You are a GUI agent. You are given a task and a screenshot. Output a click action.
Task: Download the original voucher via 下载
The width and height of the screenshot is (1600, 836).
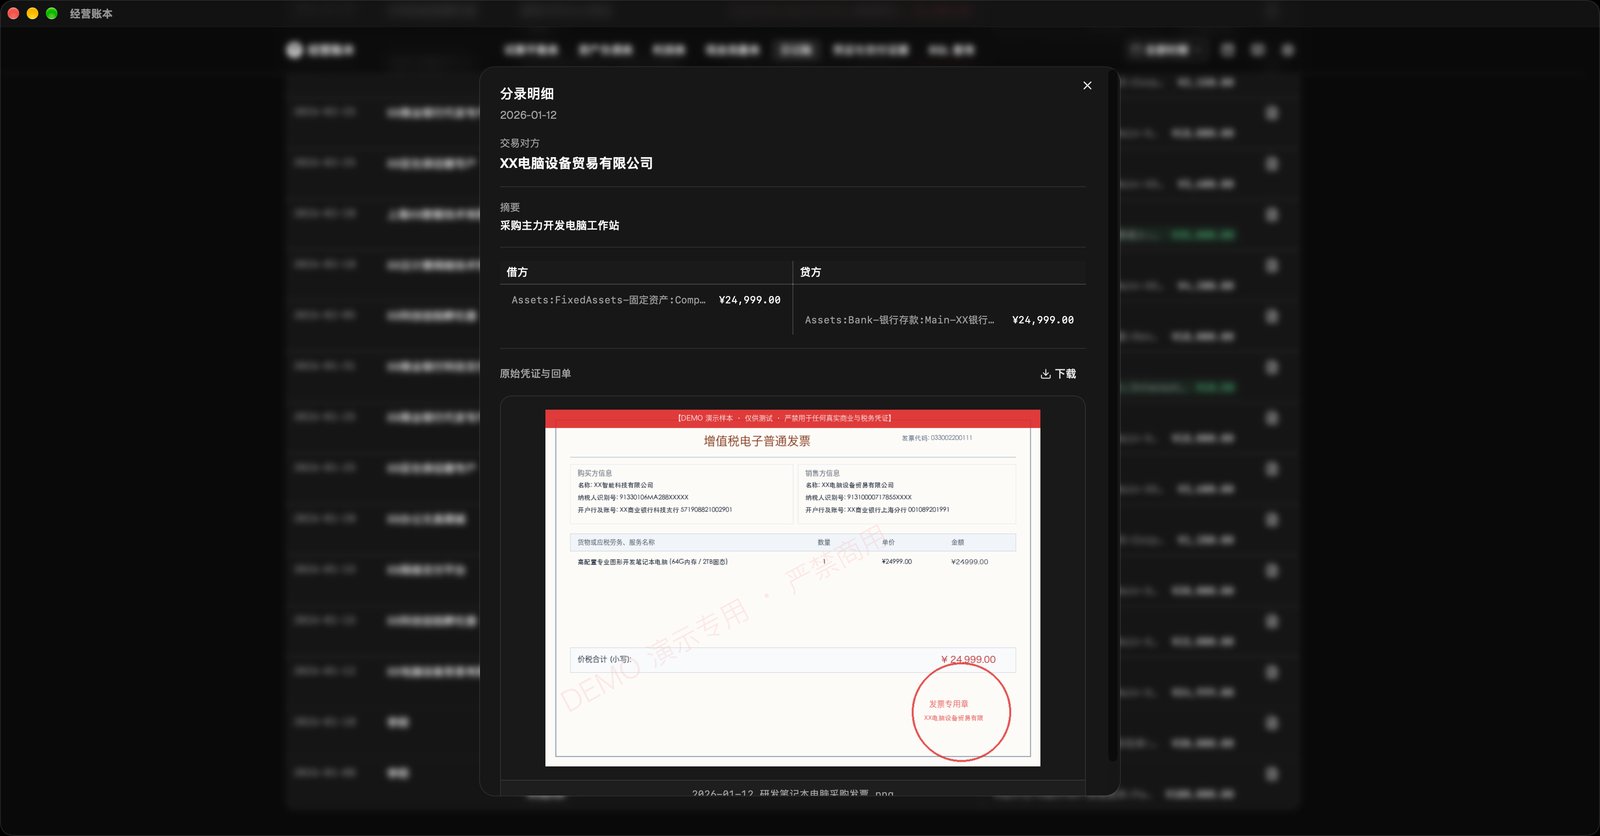[x=1058, y=374]
